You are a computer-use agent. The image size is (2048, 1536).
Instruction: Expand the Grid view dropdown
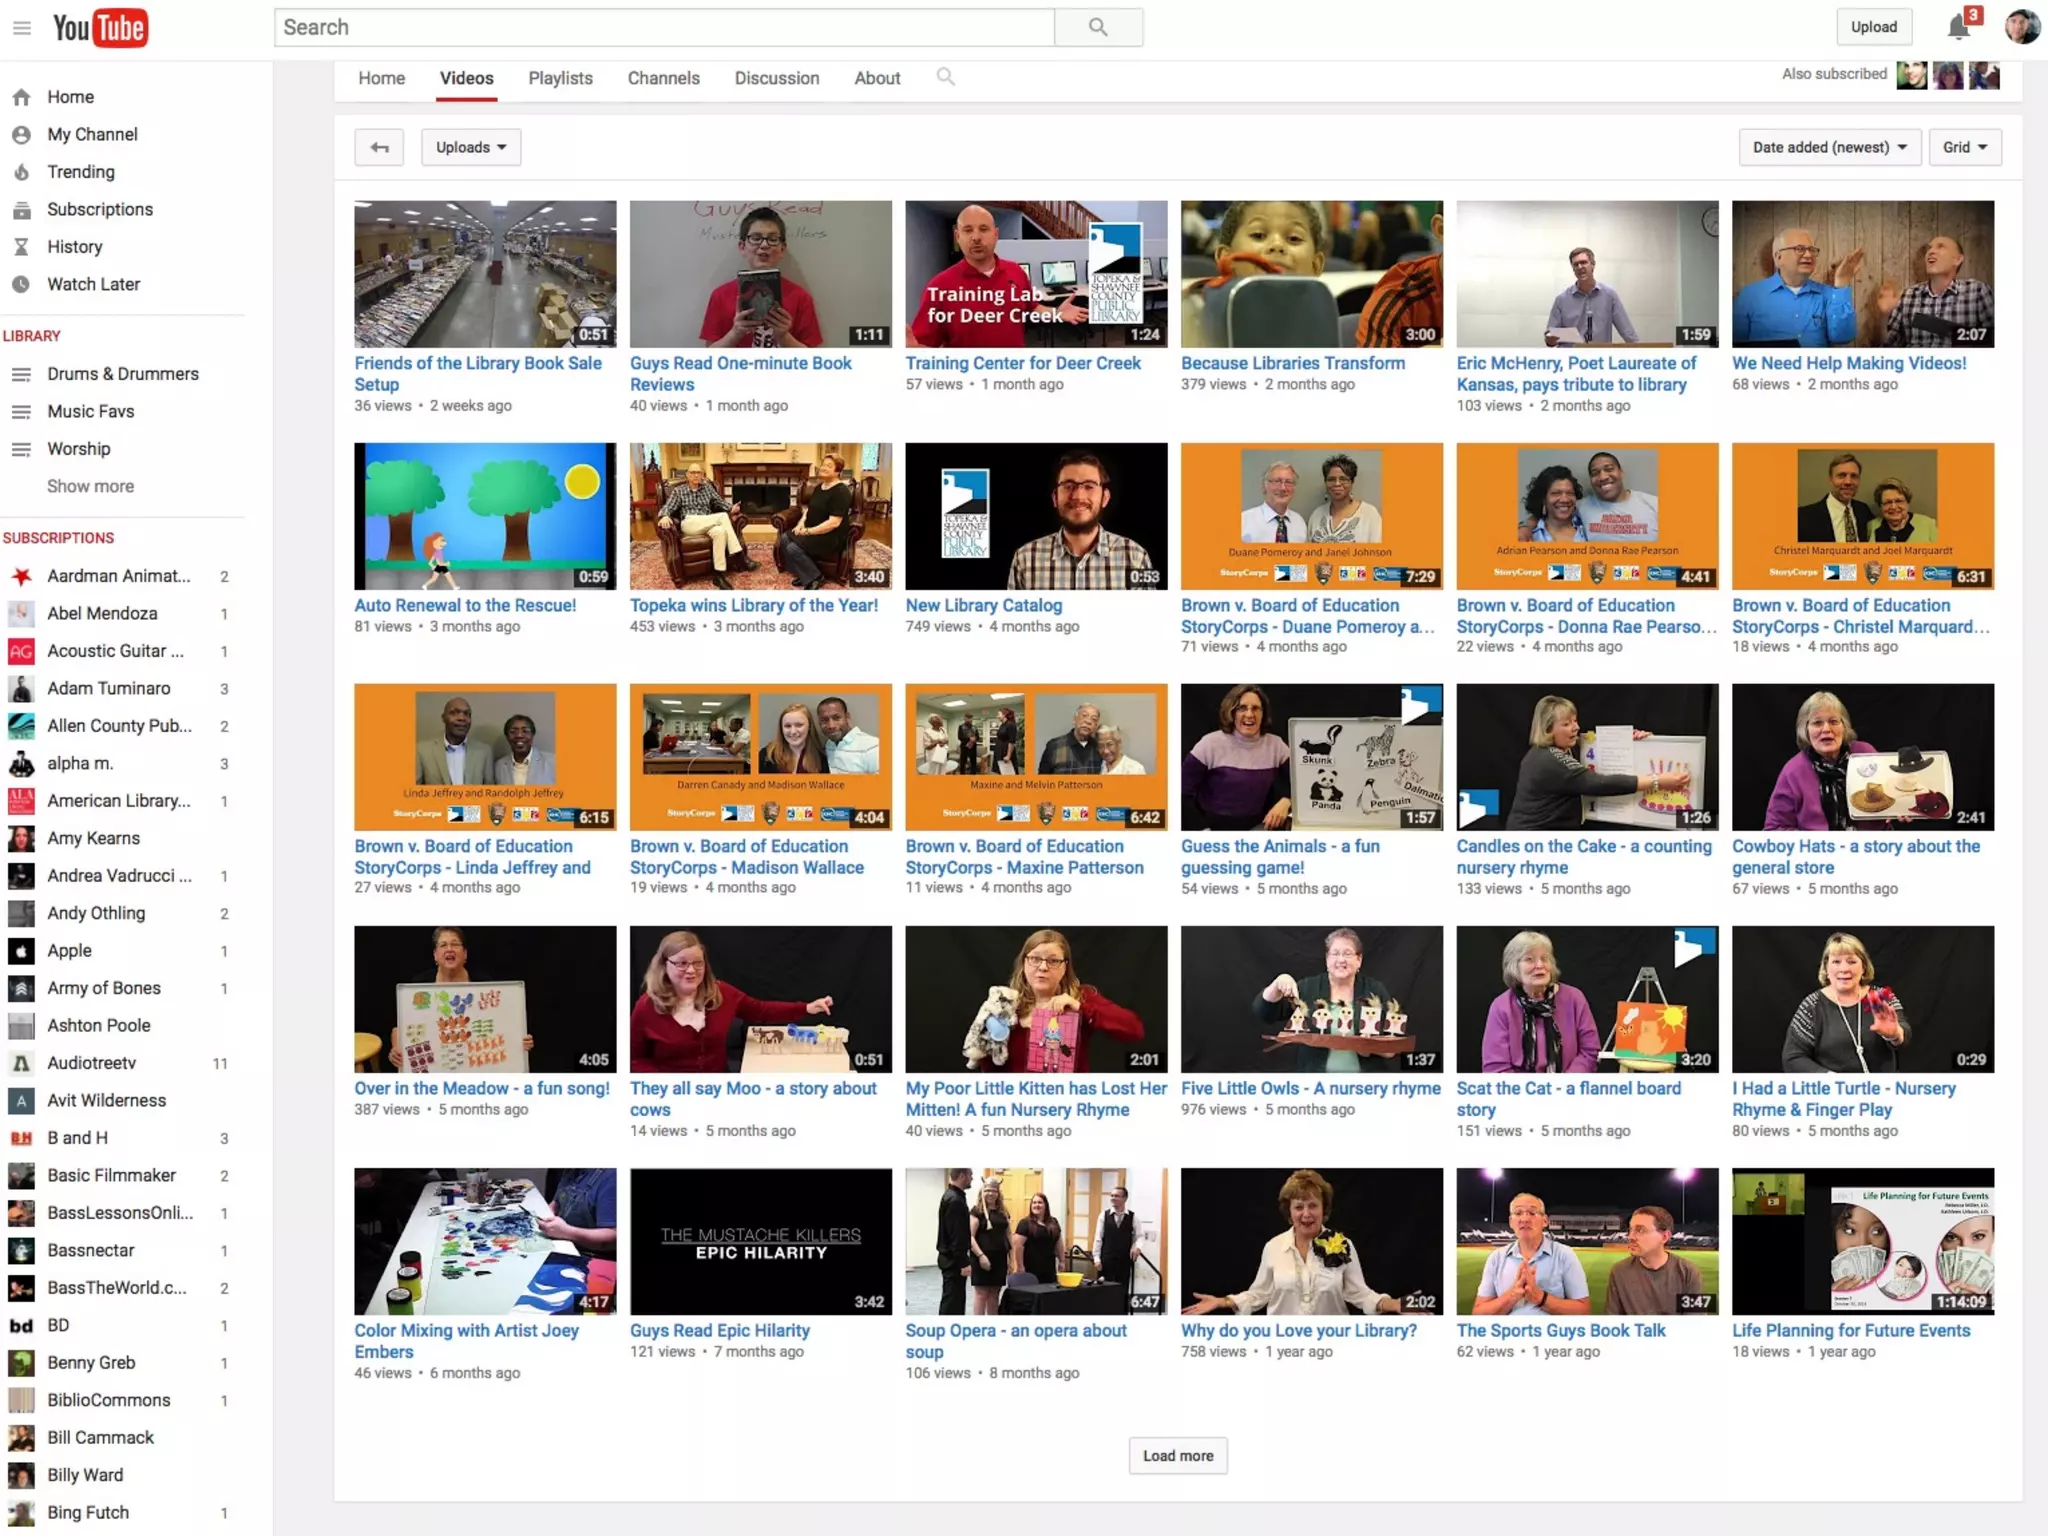tap(1964, 147)
